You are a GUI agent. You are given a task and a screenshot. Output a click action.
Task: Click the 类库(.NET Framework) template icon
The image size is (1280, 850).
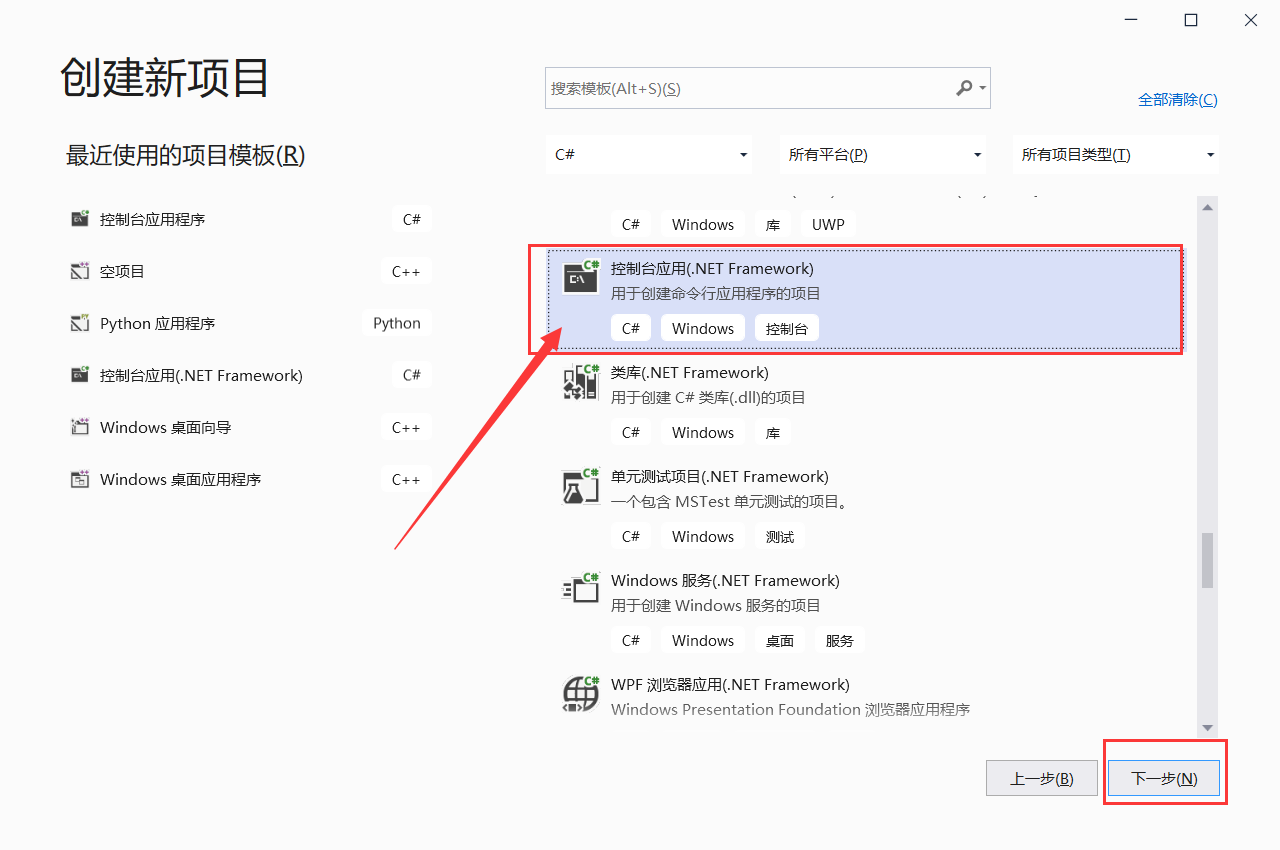coord(581,382)
